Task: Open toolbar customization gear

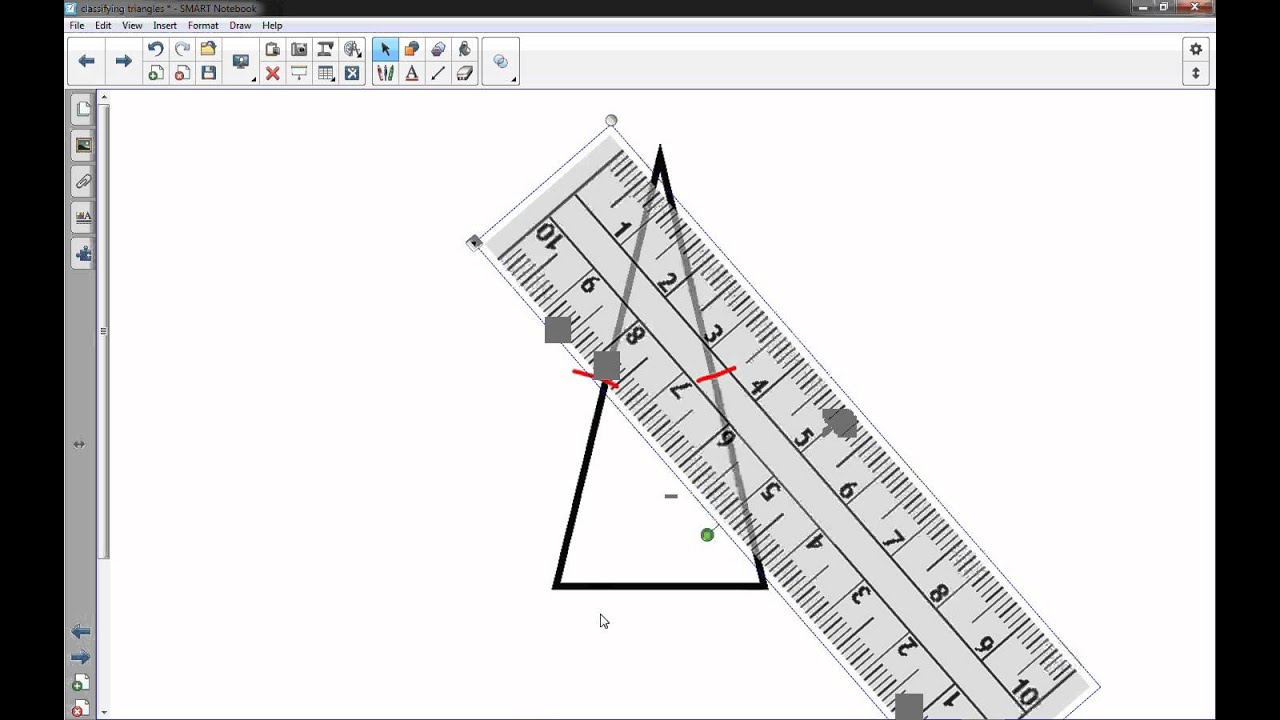Action: click(1195, 49)
